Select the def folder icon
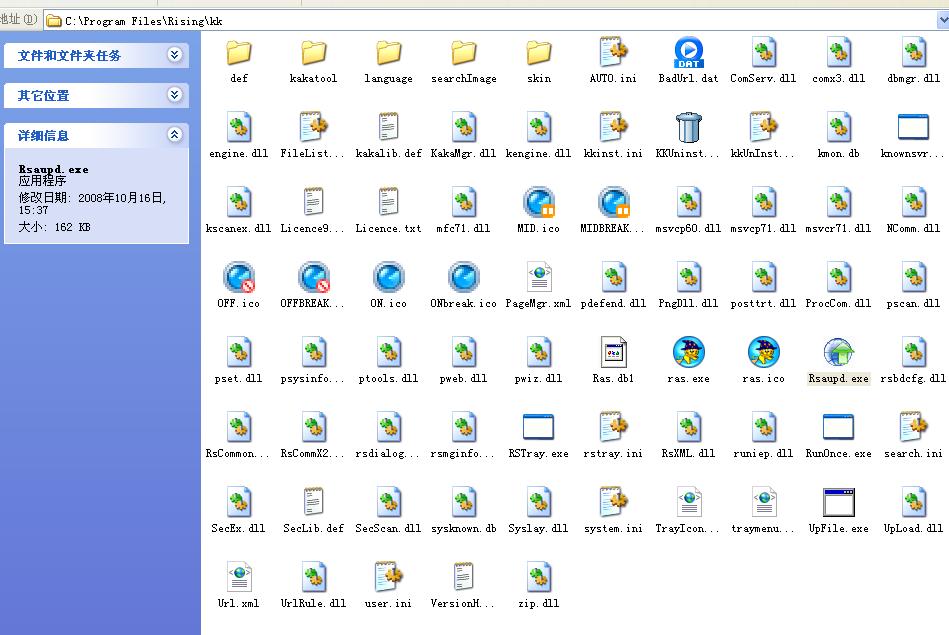The width and height of the screenshot is (949, 635). (238, 53)
